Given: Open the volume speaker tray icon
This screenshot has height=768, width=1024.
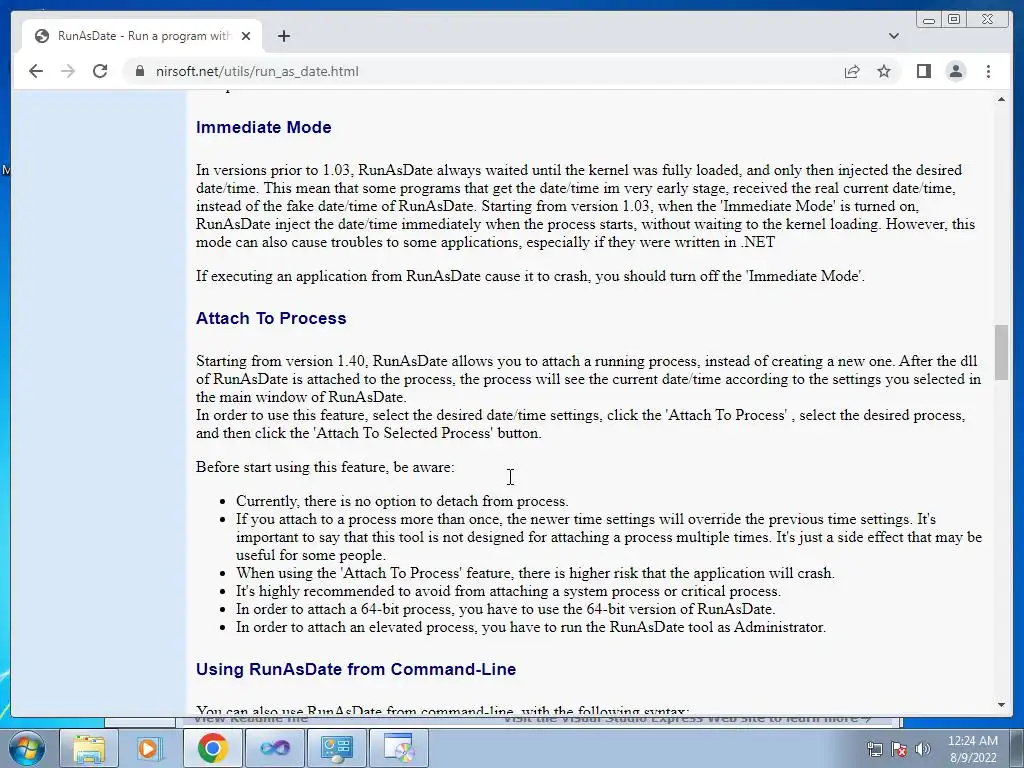Looking at the screenshot, I should click(923, 749).
